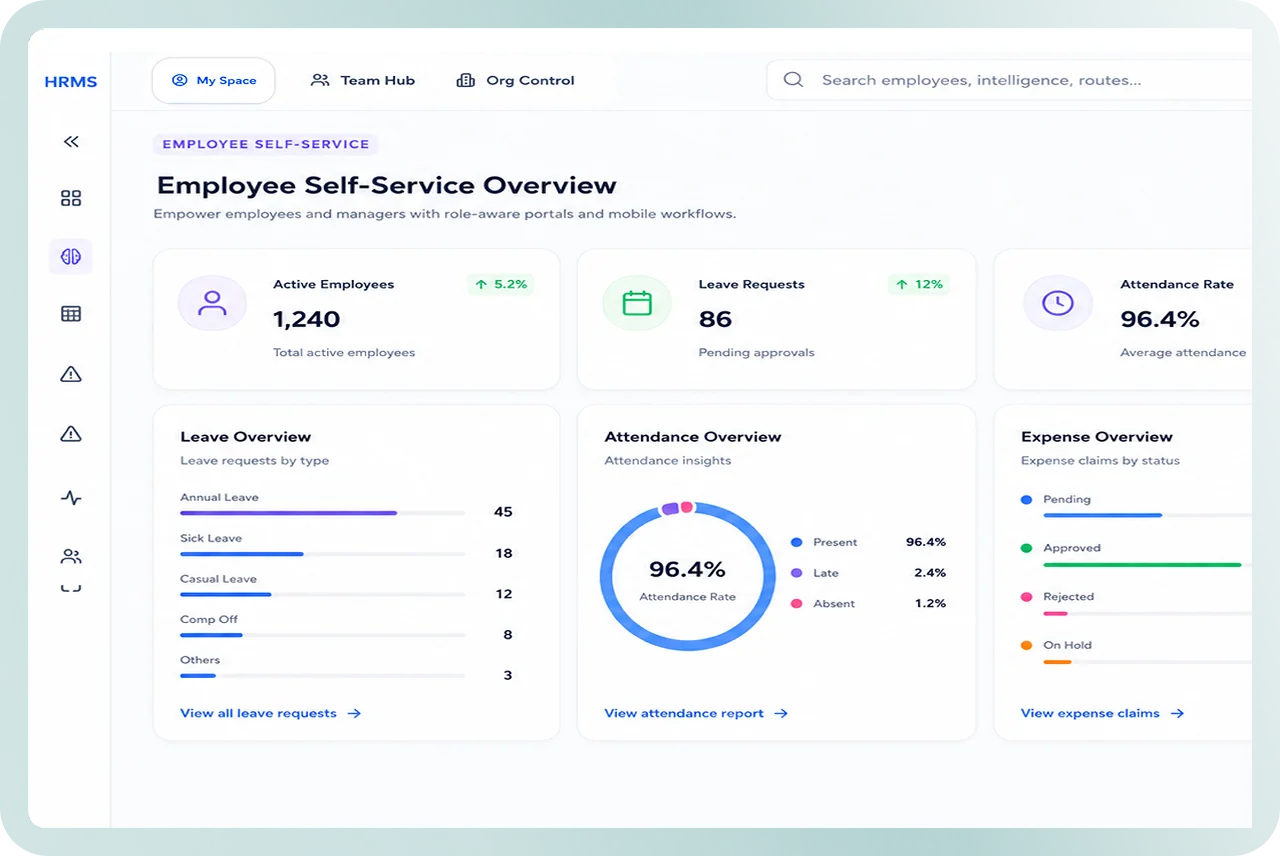Click the arrow beside View attendance report
Viewport: 1280px width, 856px height.
[781, 713]
